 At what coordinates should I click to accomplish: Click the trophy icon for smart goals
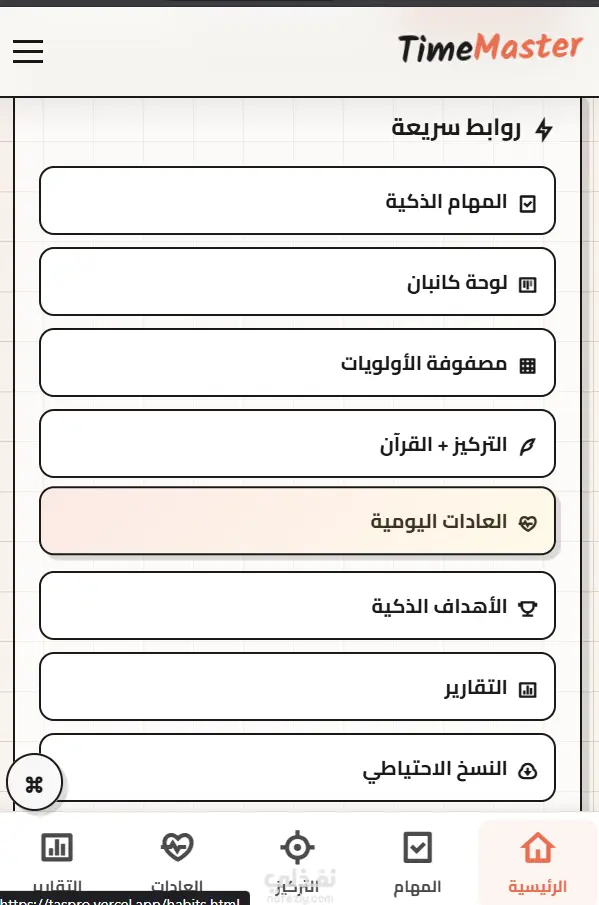click(527, 608)
